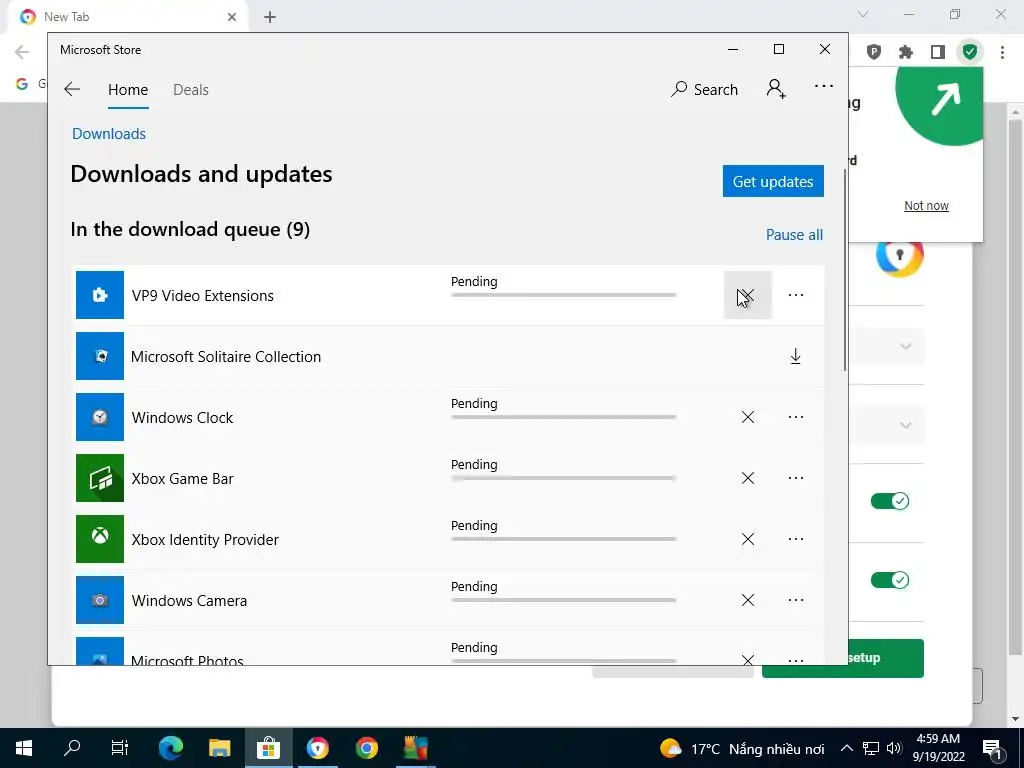Click the weather widget showing 17°C
This screenshot has width=1024, height=768.
pos(742,748)
